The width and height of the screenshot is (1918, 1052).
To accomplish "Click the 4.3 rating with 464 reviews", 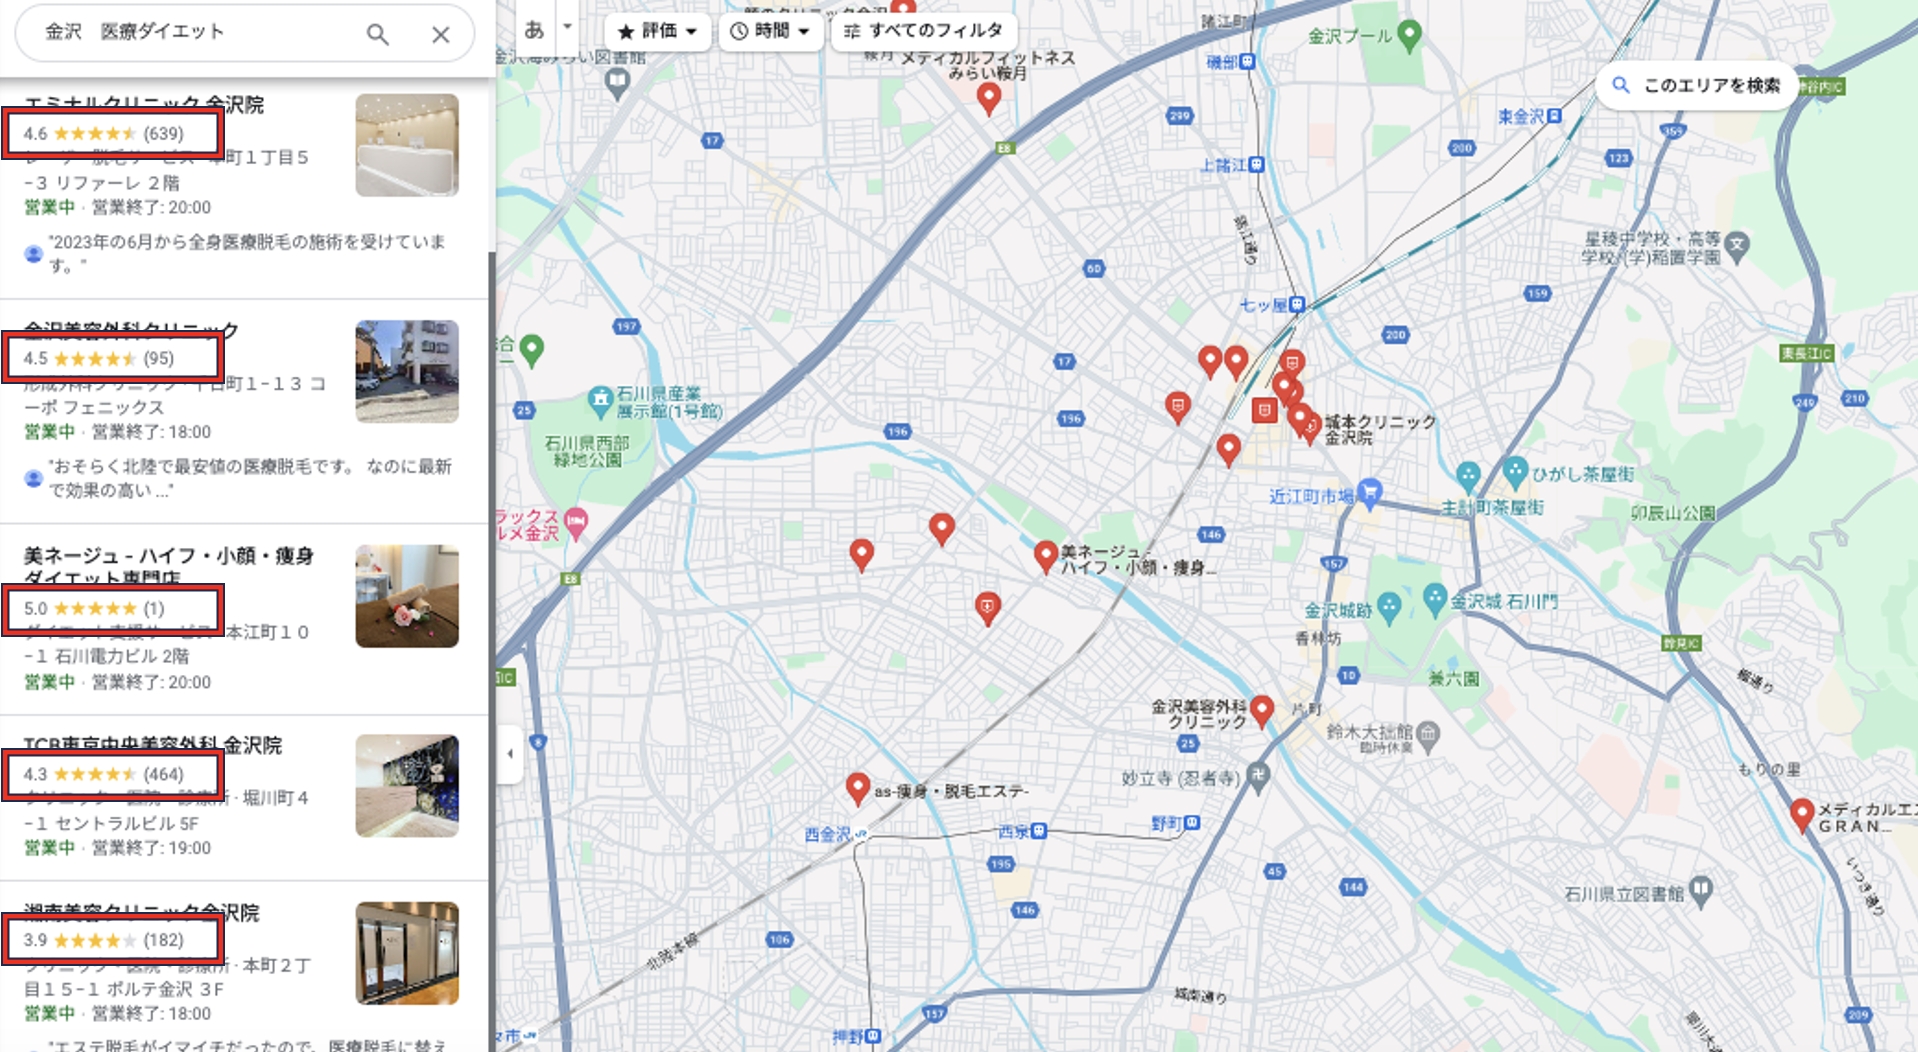I will [104, 774].
